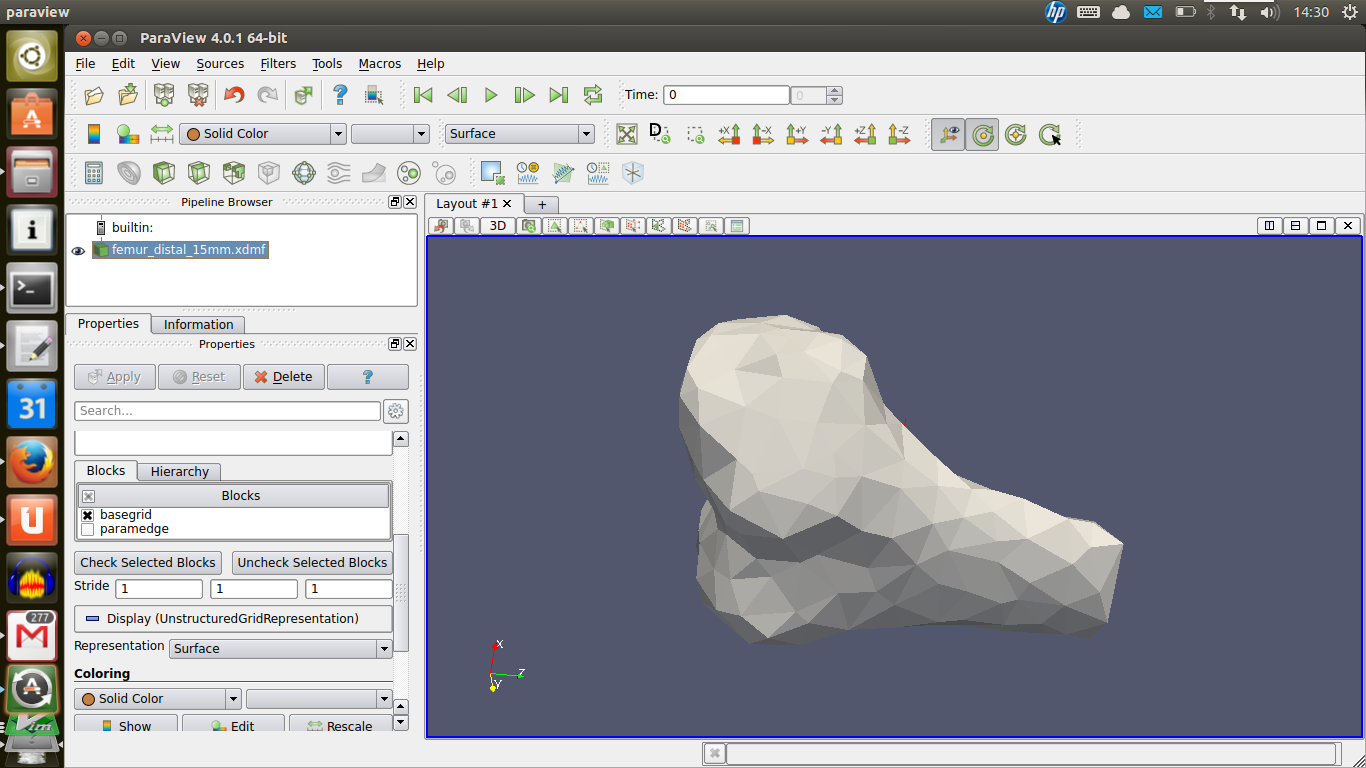Click the Open file folder icon
This screenshot has width=1366, height=768.
[x=94, y=95]
